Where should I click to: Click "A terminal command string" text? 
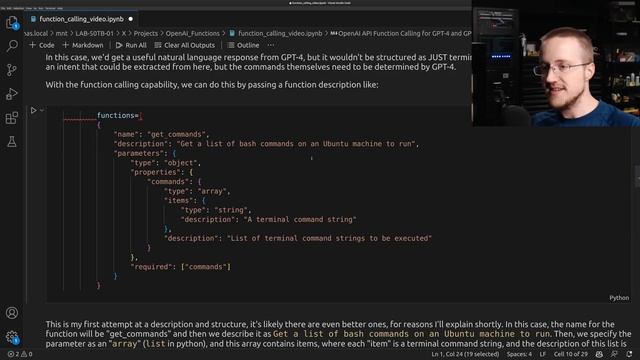300,220
